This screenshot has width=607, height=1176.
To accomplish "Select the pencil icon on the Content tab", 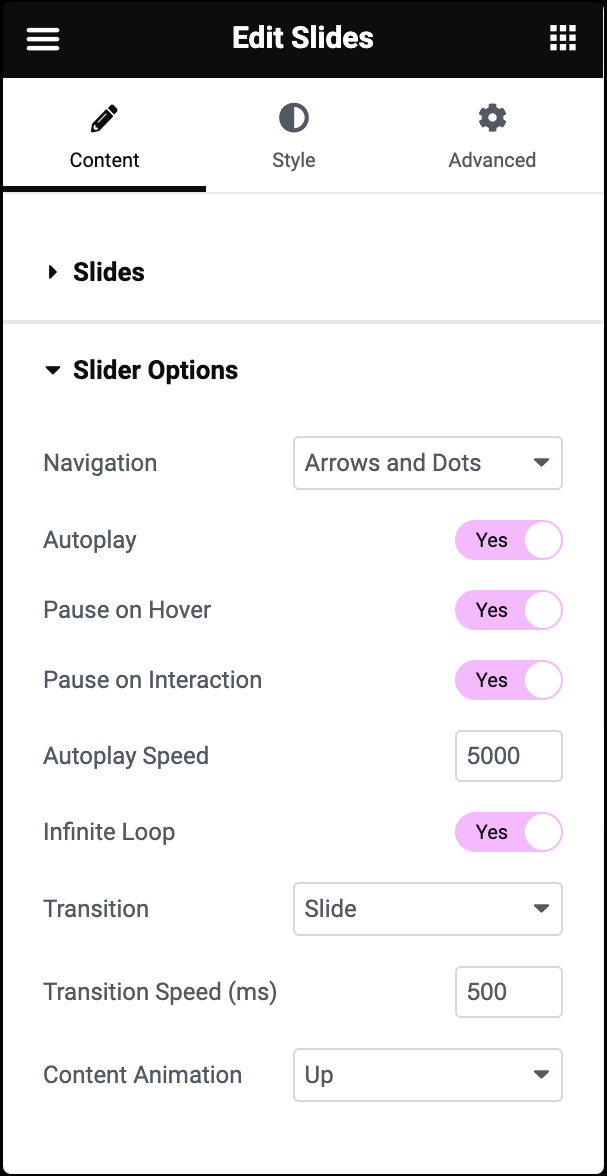I will pos(104,116).
